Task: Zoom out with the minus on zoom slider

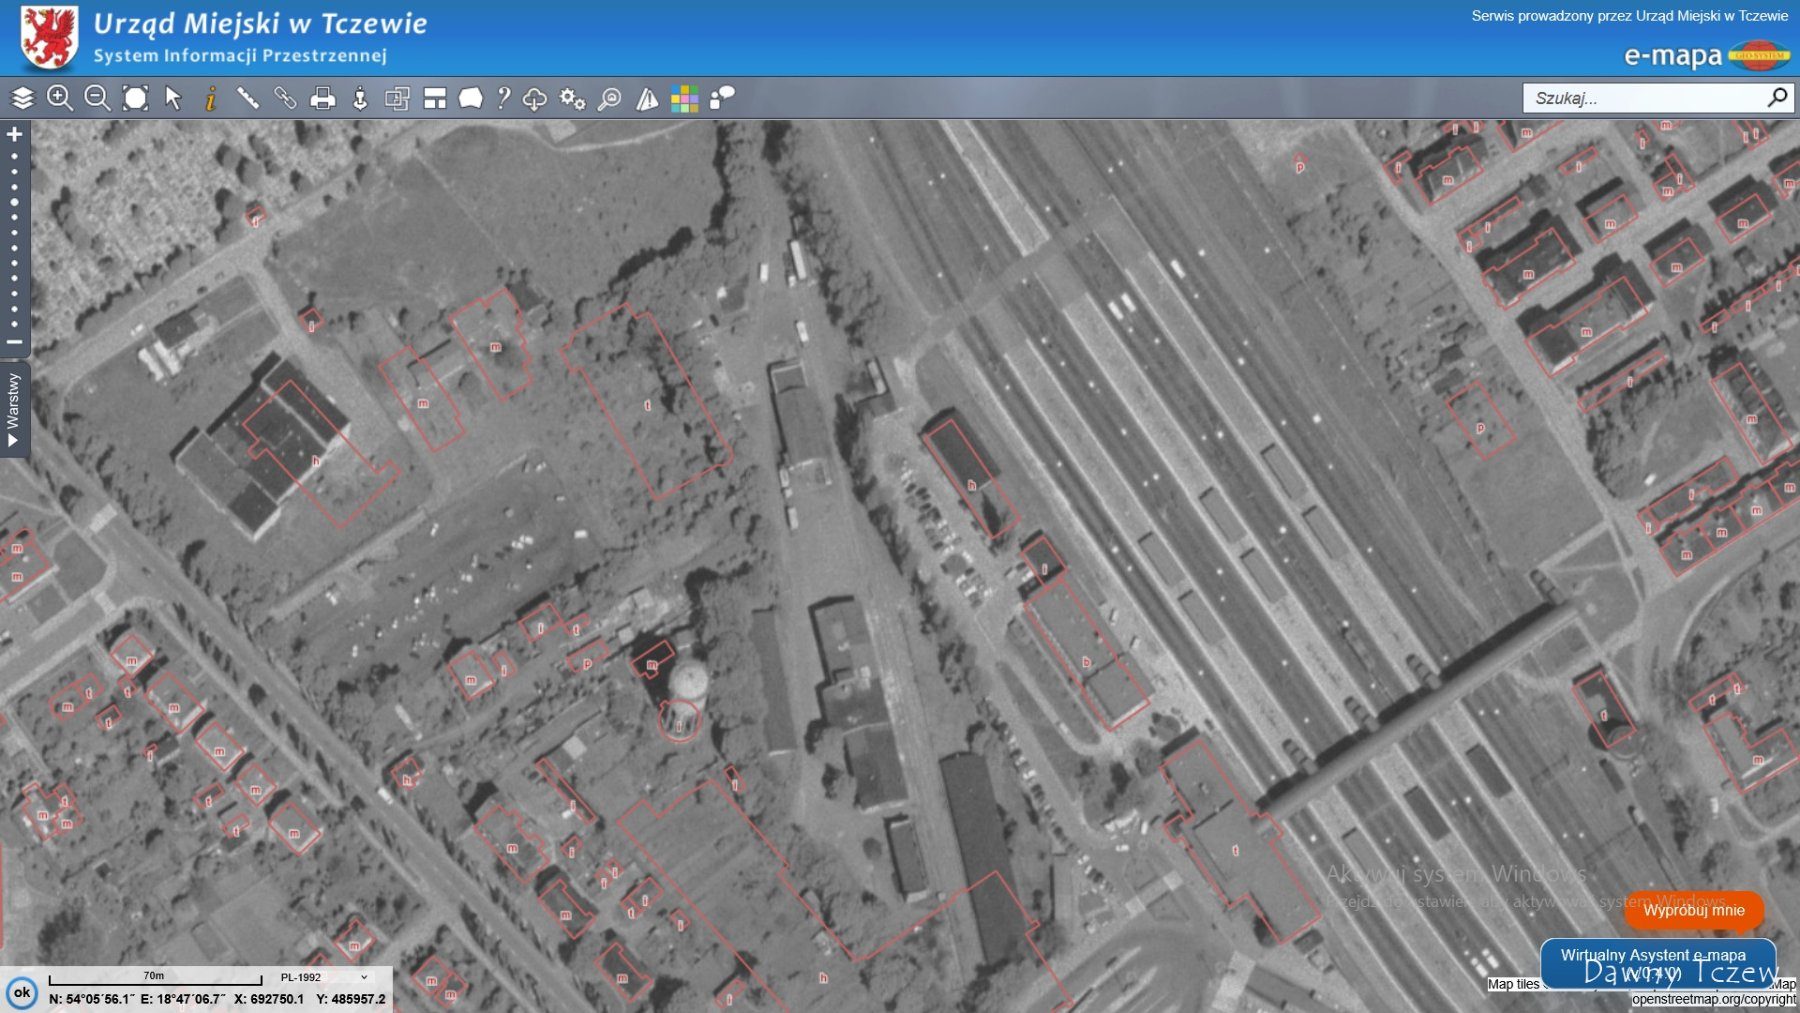Action: pos(14,342)
